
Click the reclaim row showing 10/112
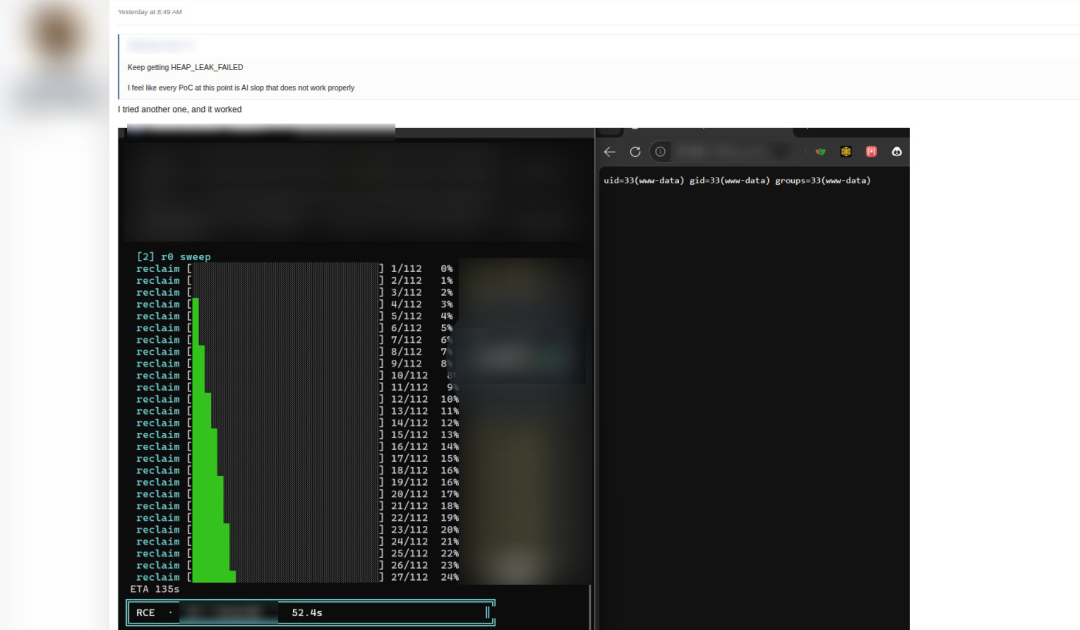(x=297, y=375)
